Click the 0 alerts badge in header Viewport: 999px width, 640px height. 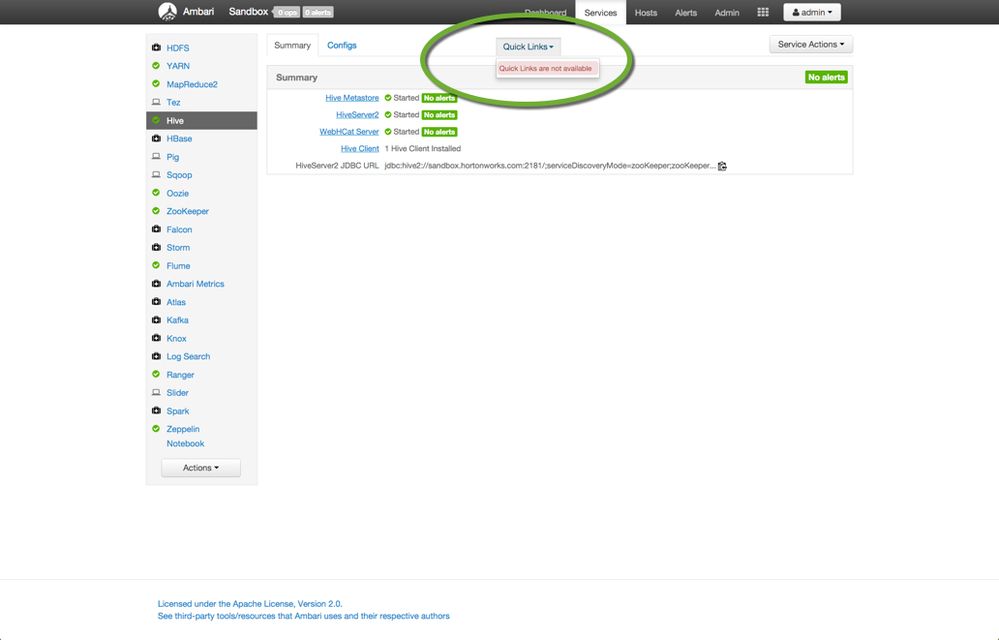(x=318, y=12)
